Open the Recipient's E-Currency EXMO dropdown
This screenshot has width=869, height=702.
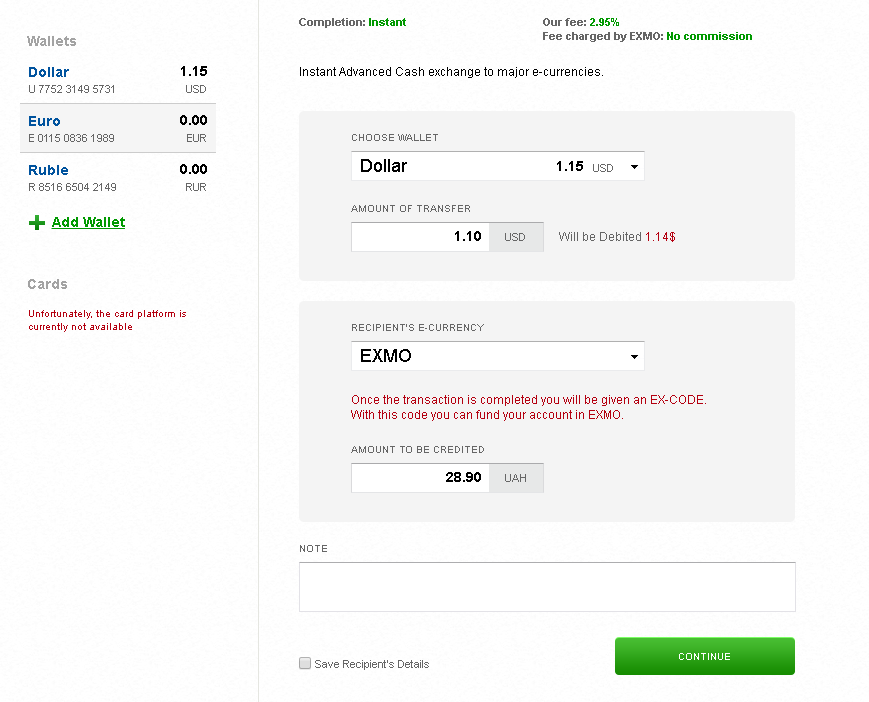tap(497, 356)
